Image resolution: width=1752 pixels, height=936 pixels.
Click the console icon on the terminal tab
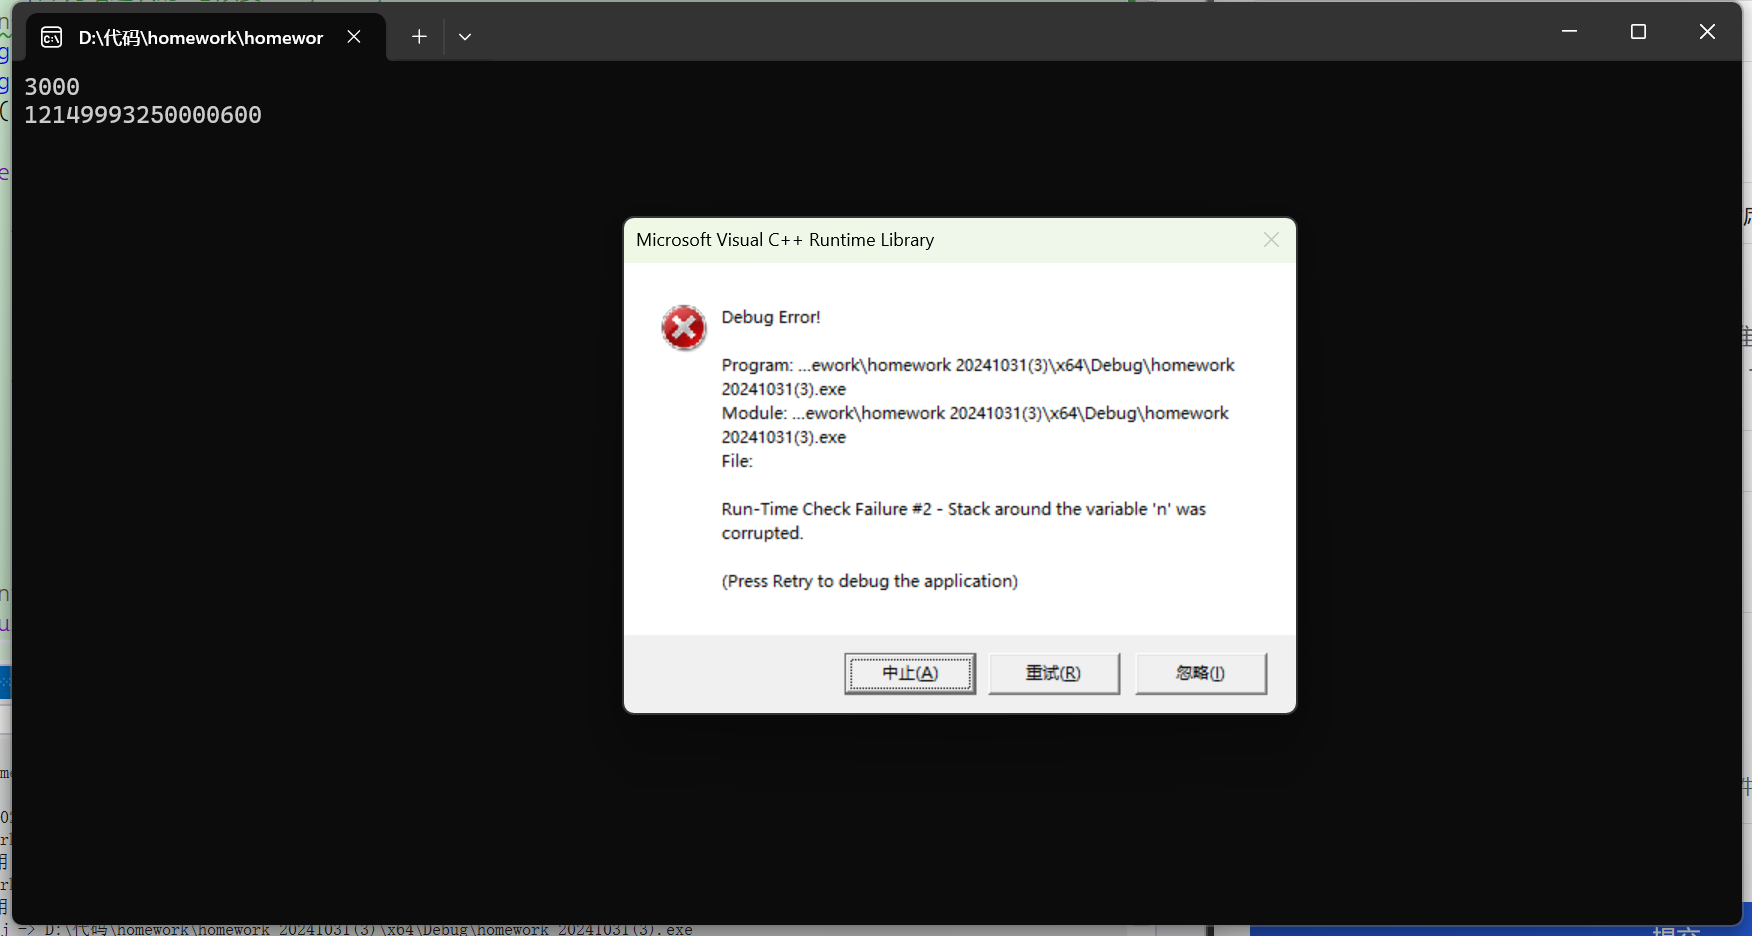(x=51, y=38)
